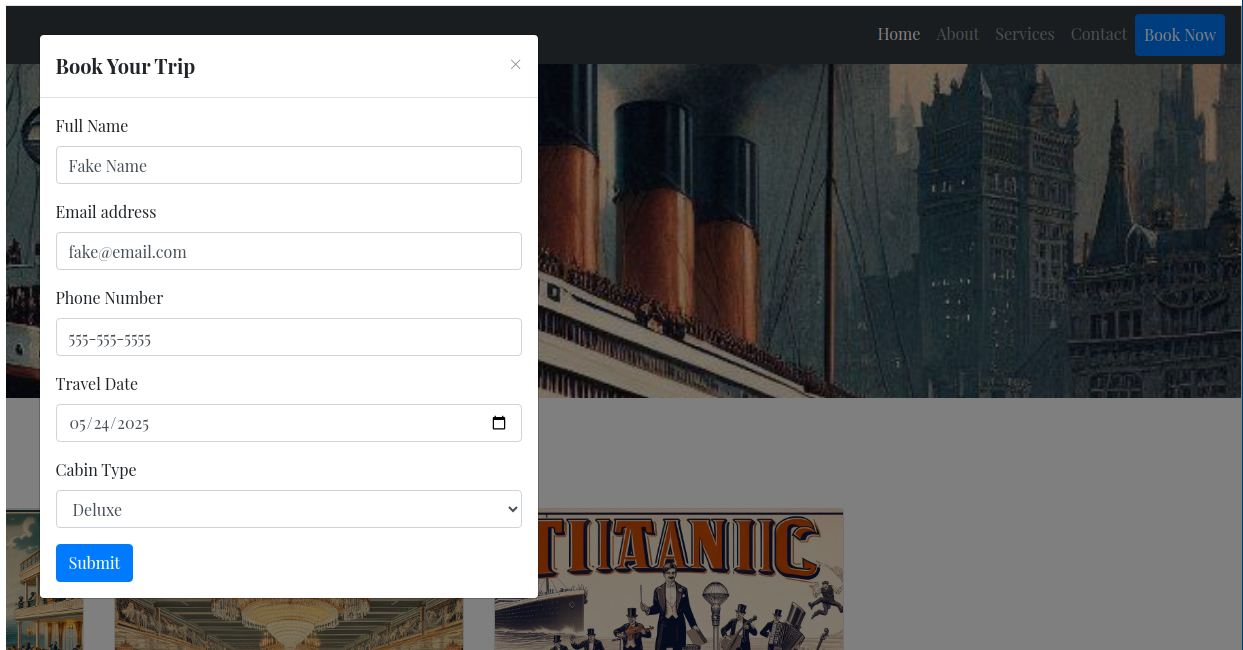Expand the Cabin Type dropdown
This screenshot has width=1243, height=650.
(288, 509)
